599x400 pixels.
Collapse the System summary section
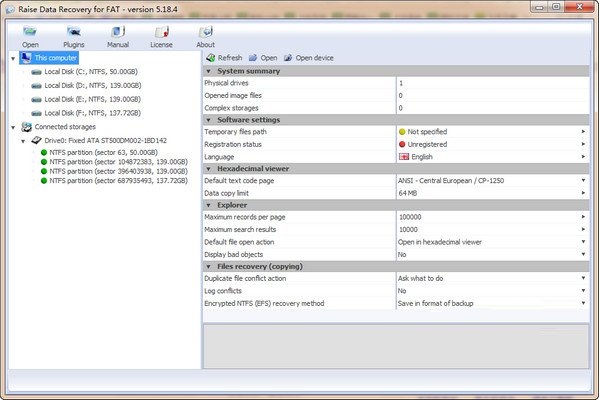click(209, 71)
